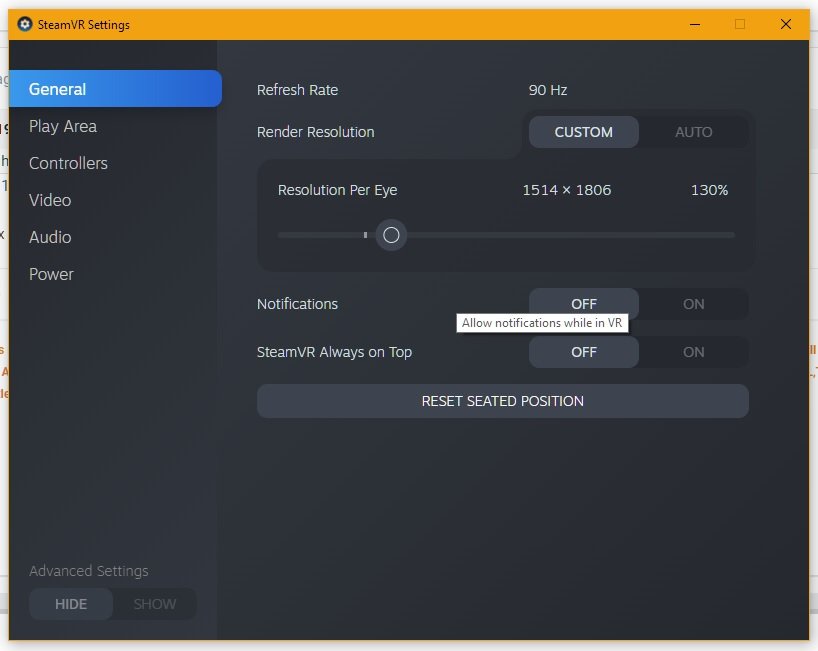The image size is (818, 651).
Task: Enable SteamVR Always on Top
Action: point(693,352)
